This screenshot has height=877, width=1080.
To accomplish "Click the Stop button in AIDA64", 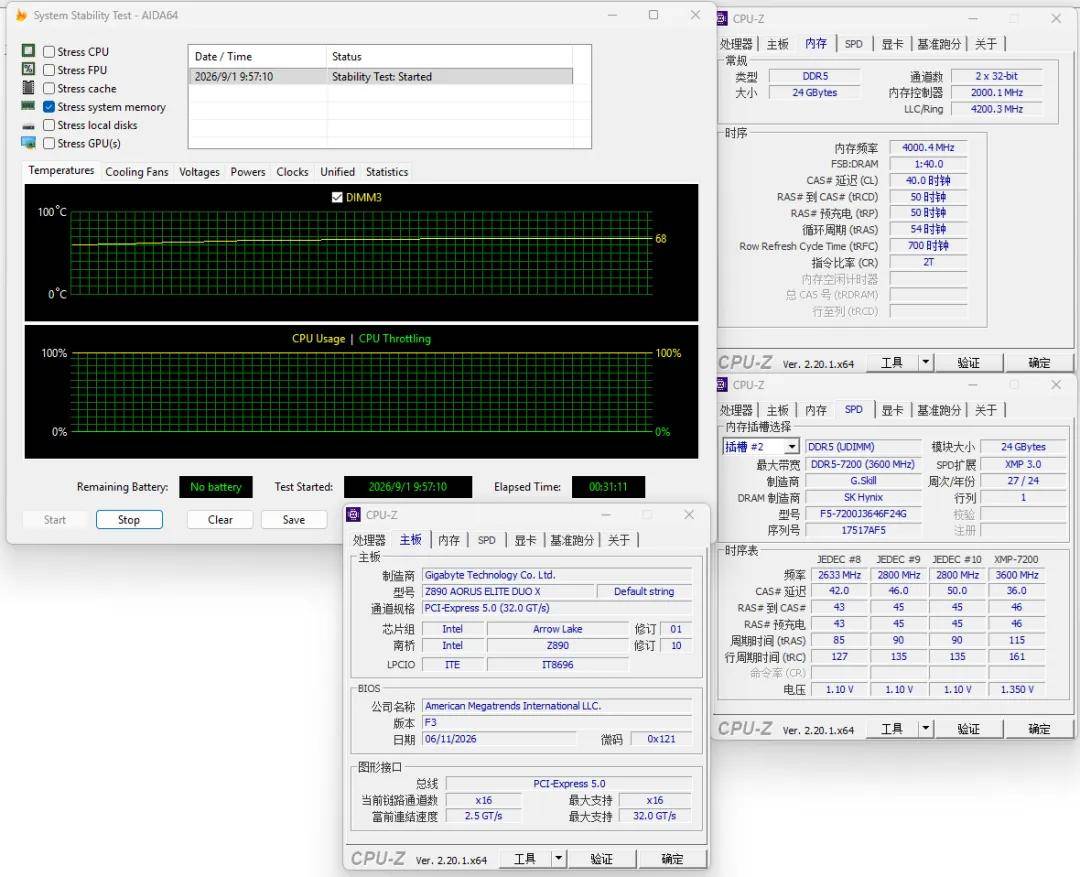I will (129, 519).
